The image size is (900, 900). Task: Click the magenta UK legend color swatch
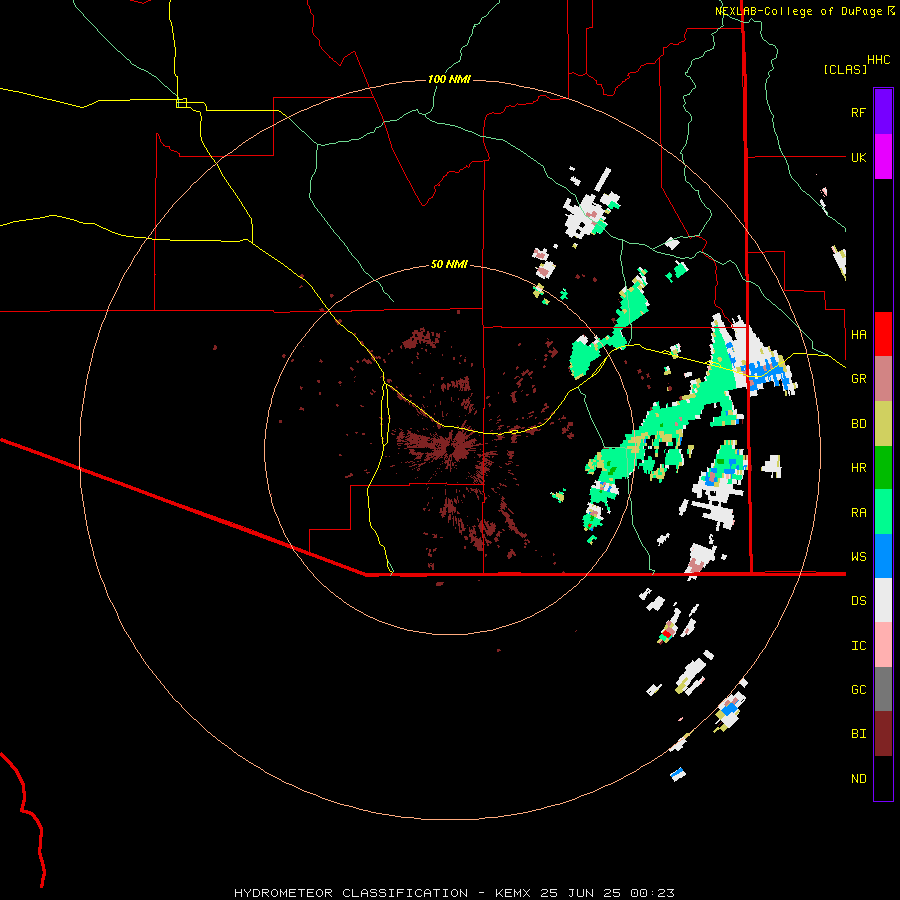tap(883, 157)
